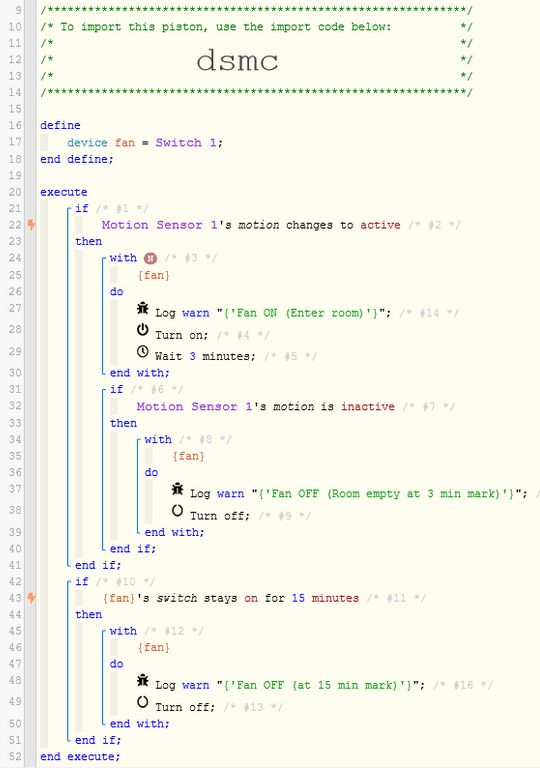
Task: Click the 'Wait 3 minutes' task
Action: click(x=205, y=357)
